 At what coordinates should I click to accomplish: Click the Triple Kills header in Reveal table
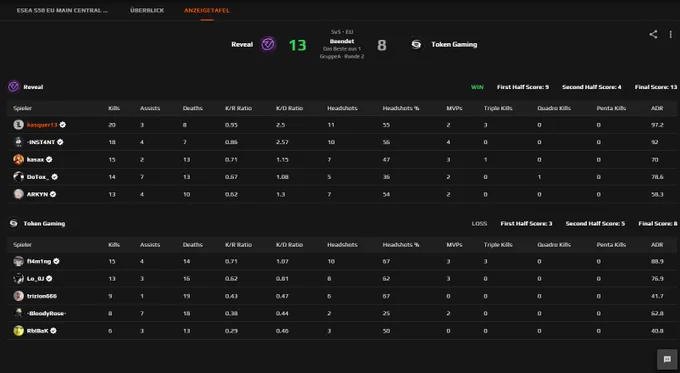coord(498,108)
